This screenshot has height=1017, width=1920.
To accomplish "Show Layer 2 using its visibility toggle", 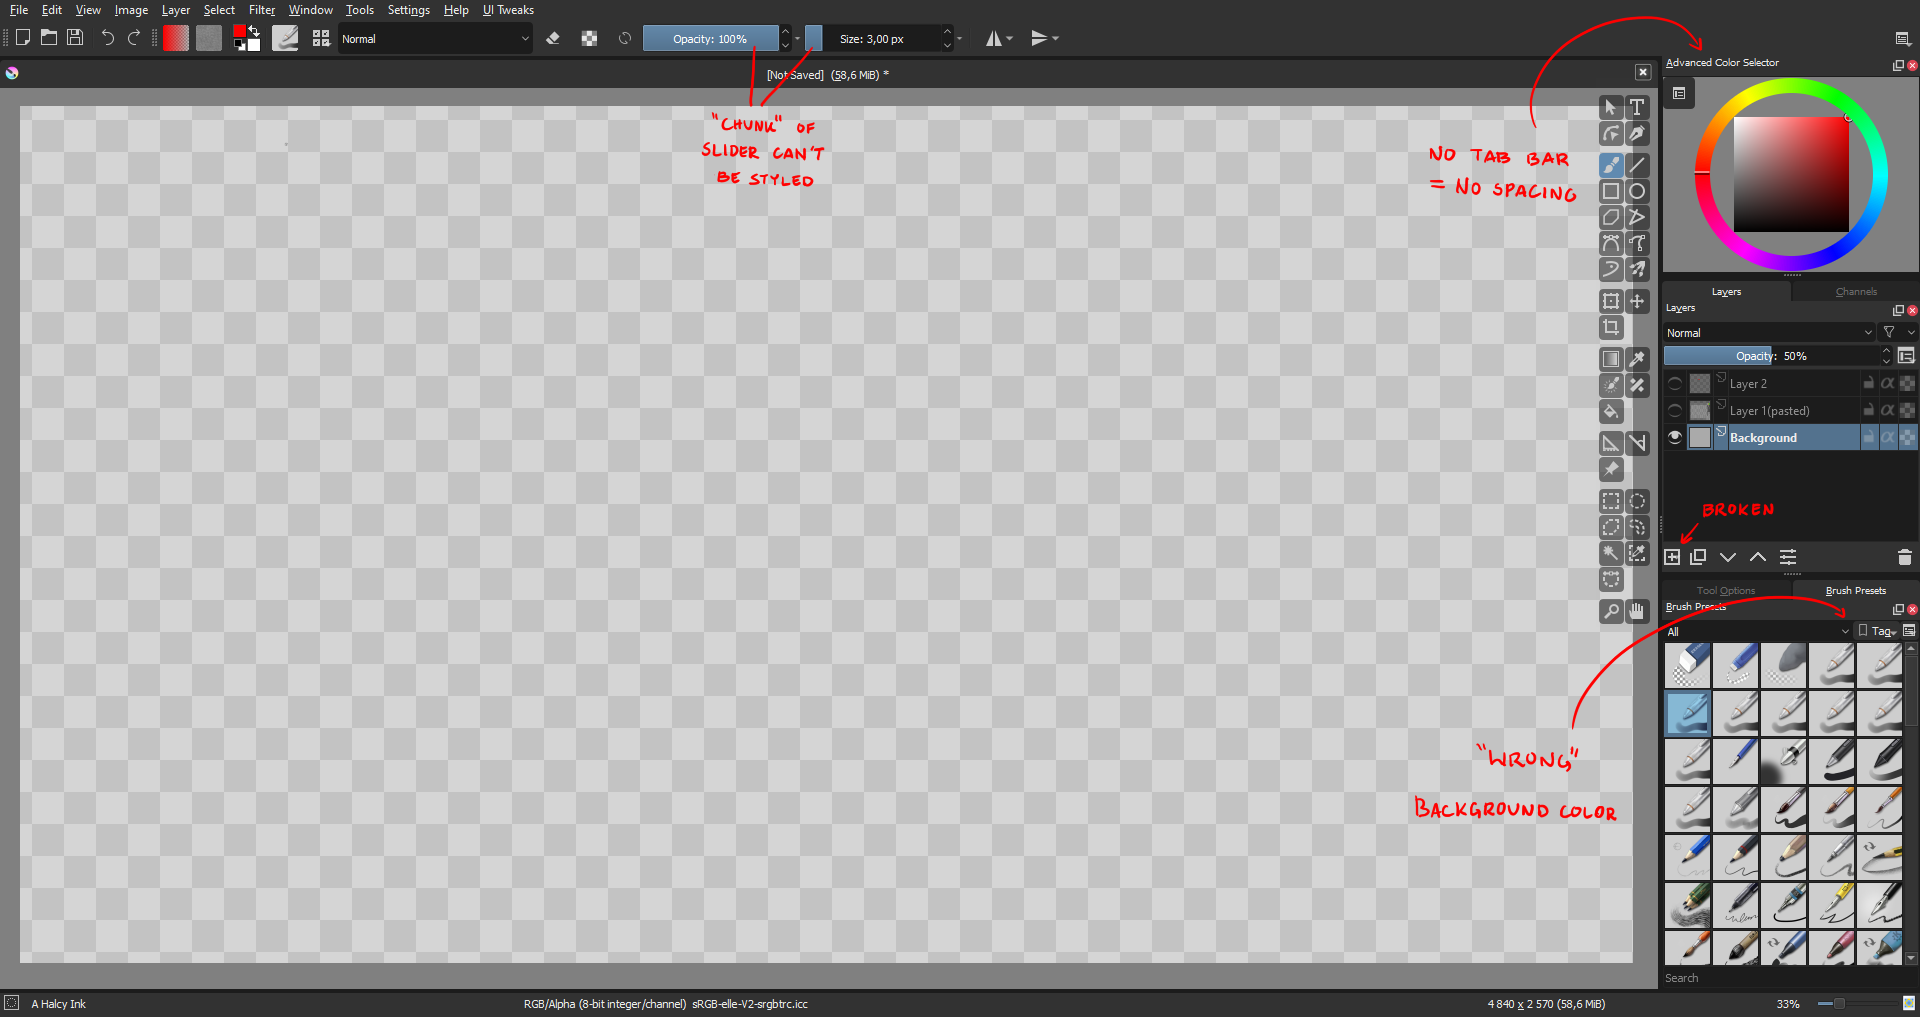I will point(1675,383).
